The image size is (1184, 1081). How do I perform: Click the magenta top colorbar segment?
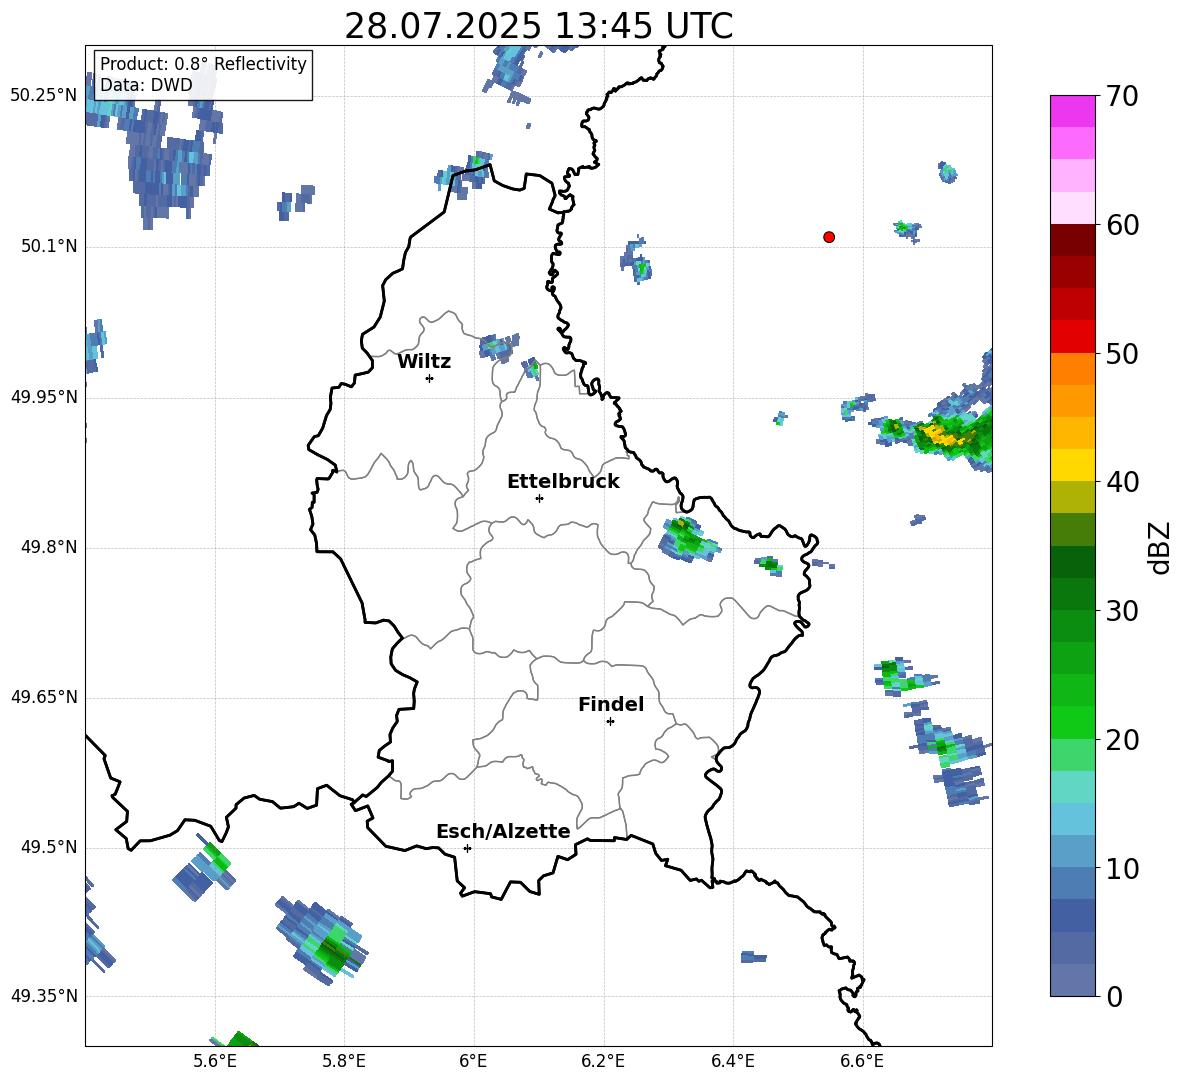tap(1072, 111)
